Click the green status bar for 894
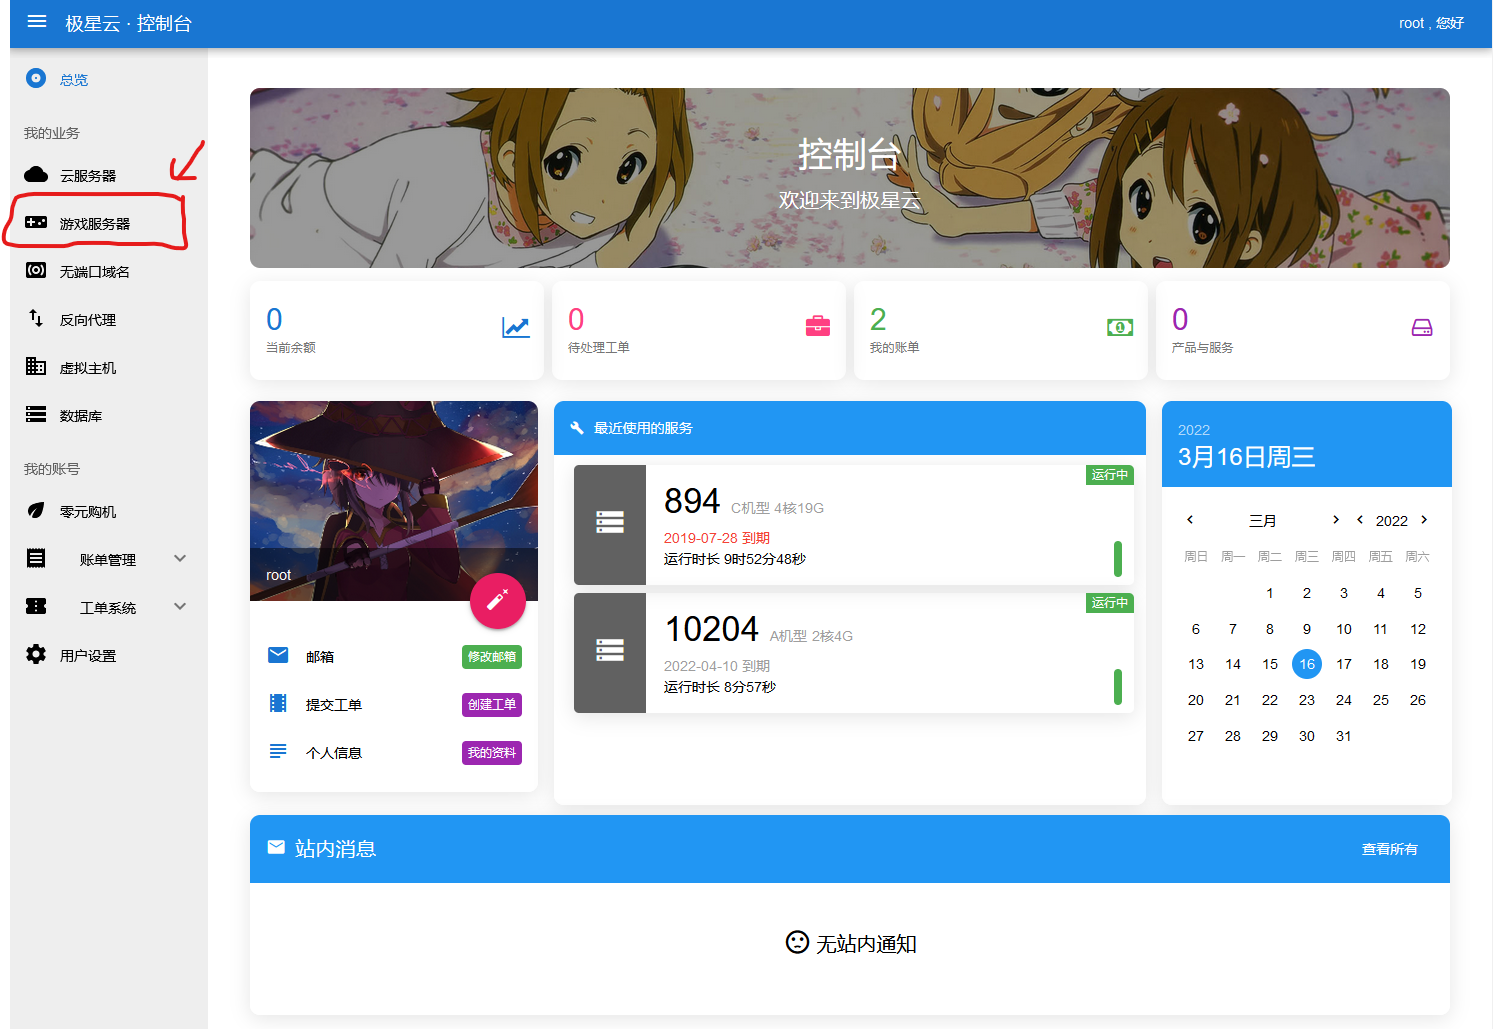1493x1029 pixels. (1118, 558)
